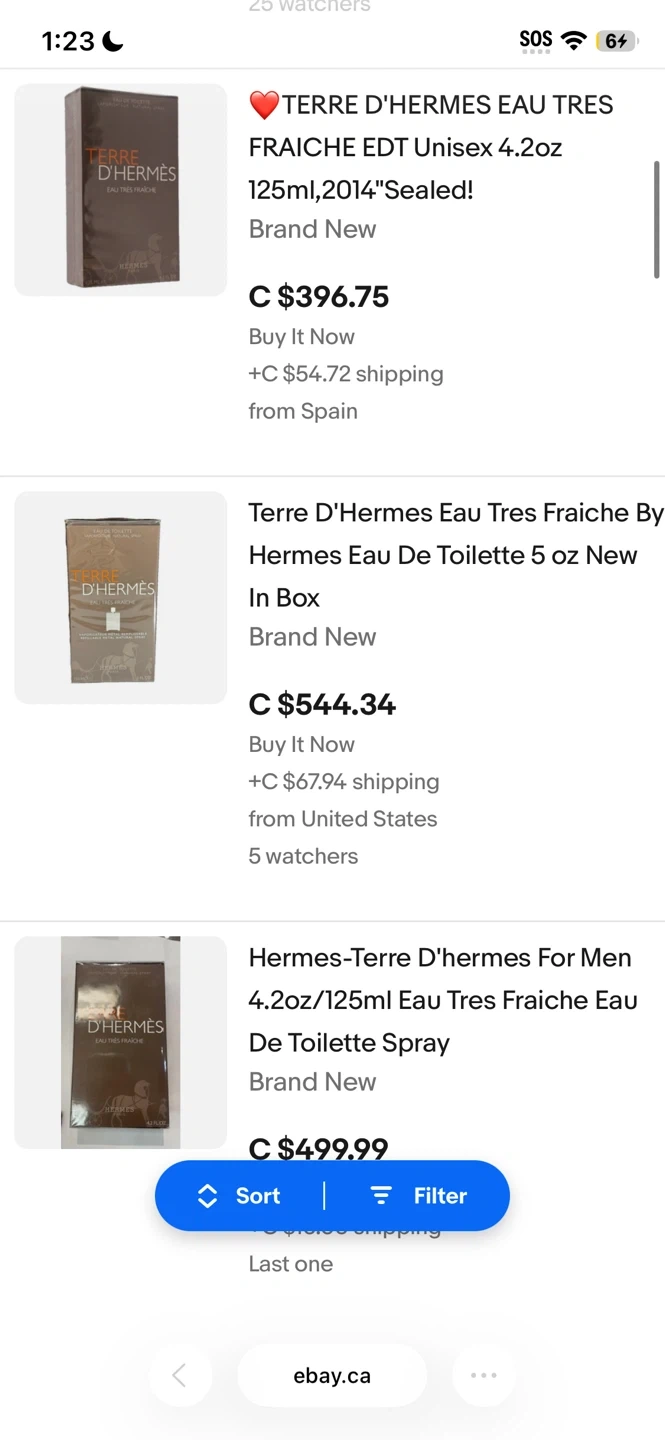Tap the ebay.ca address bar

click(332, 1376)
